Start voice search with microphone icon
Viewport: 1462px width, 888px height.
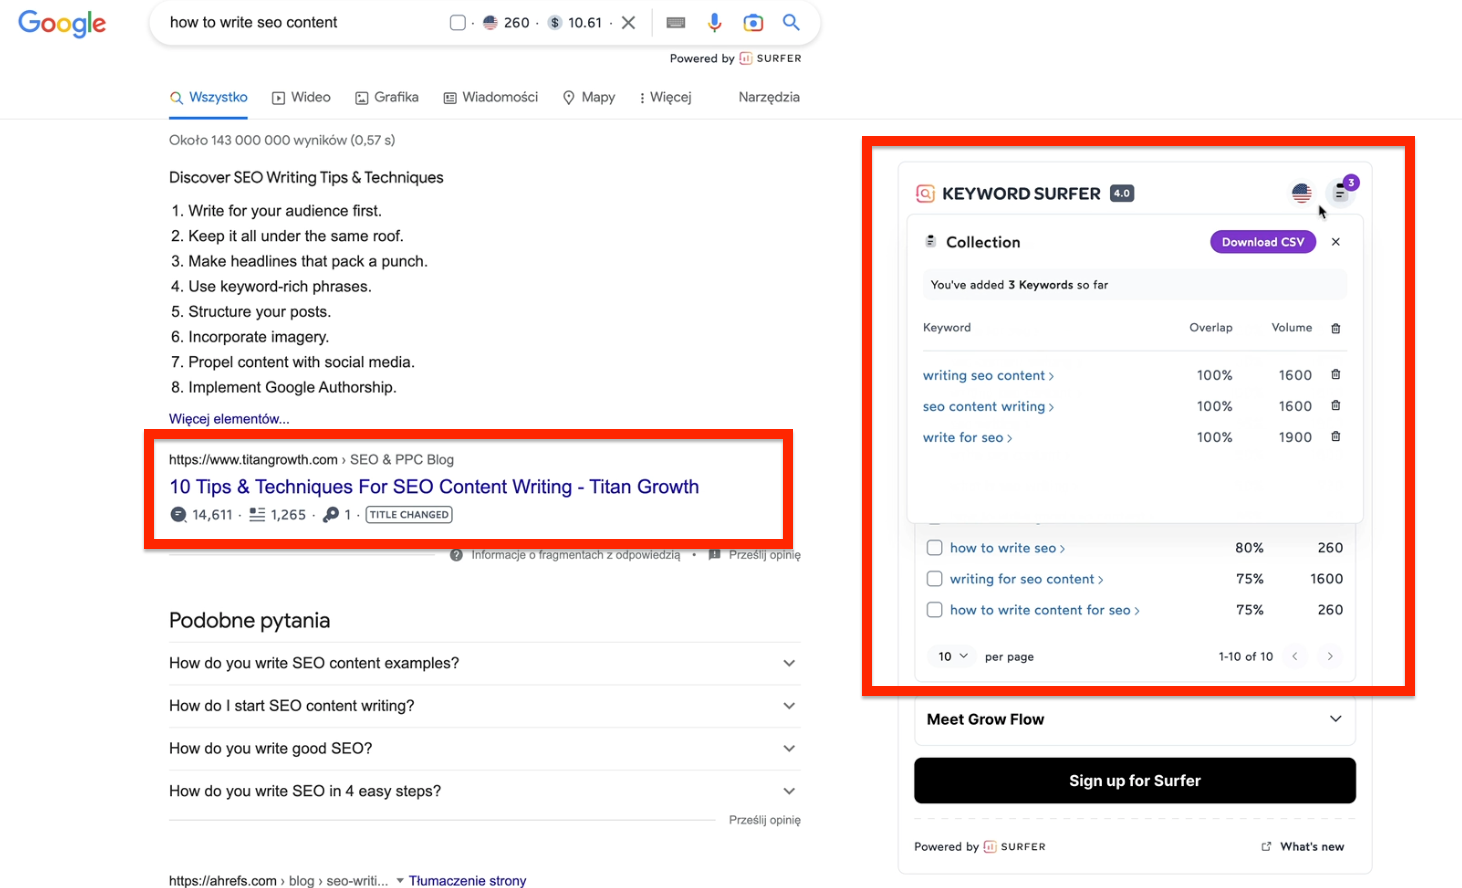coord(714,22)
